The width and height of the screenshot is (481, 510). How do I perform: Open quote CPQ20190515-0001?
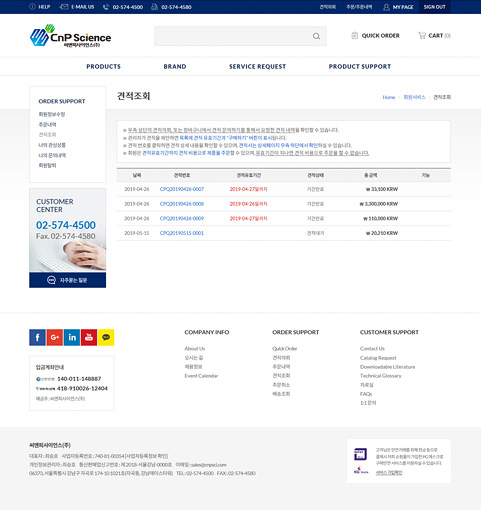182,233
